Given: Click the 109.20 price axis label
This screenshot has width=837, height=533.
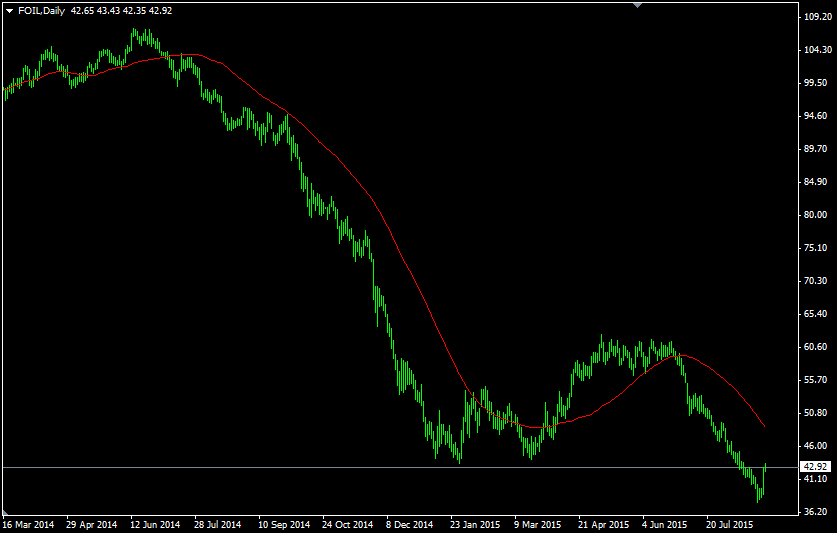Looking at the screenshot, I should [x=818, y=17].
